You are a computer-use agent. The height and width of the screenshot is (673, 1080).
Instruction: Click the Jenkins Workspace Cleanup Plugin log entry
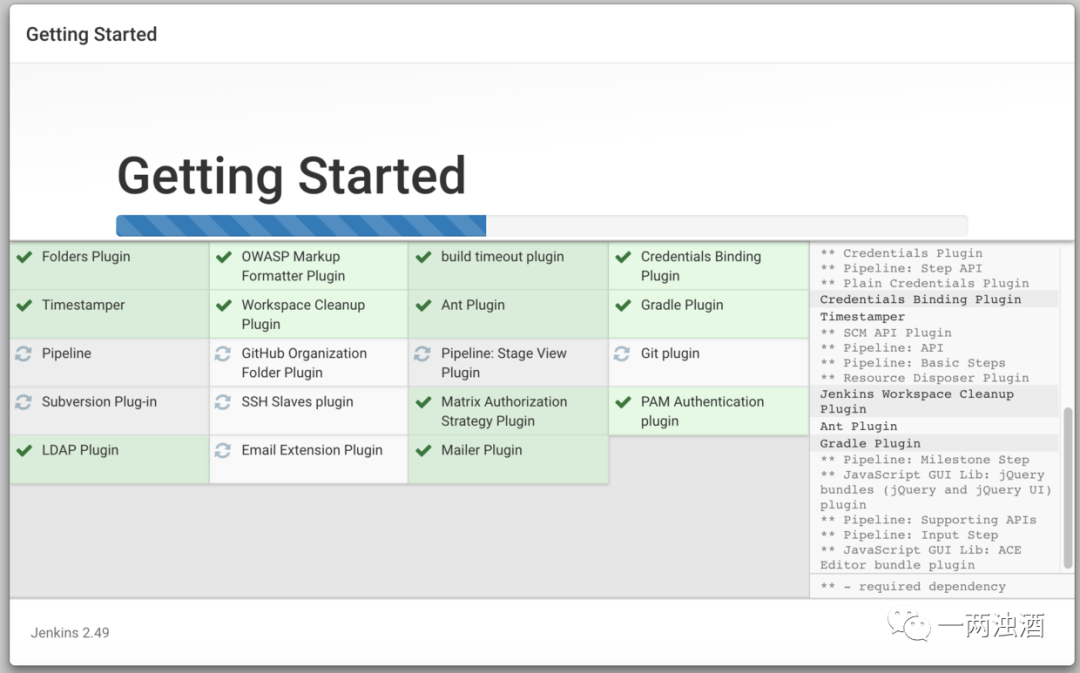[917, 401]
